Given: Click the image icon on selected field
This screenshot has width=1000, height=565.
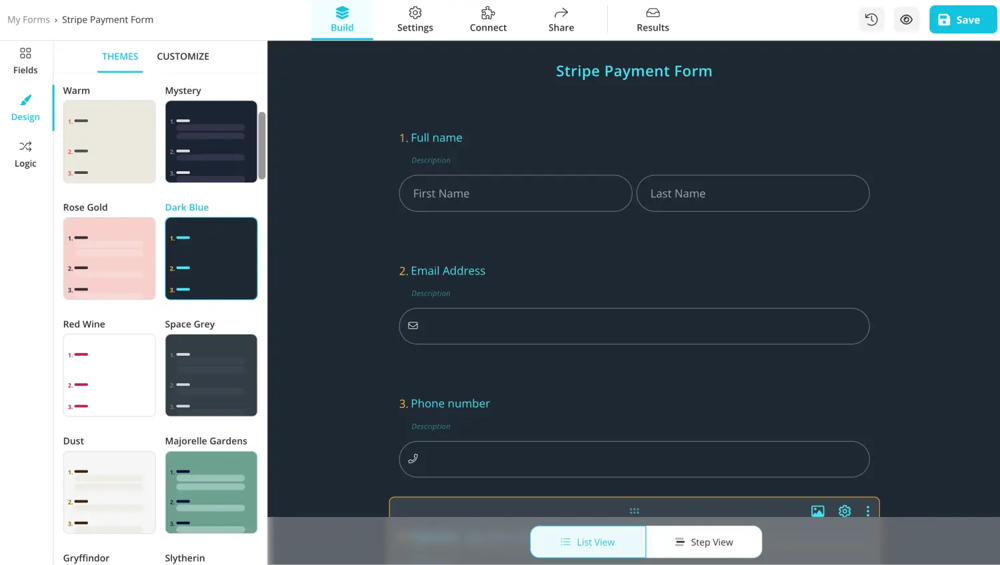Looking at the screenshot, I should tap(818, 511).
